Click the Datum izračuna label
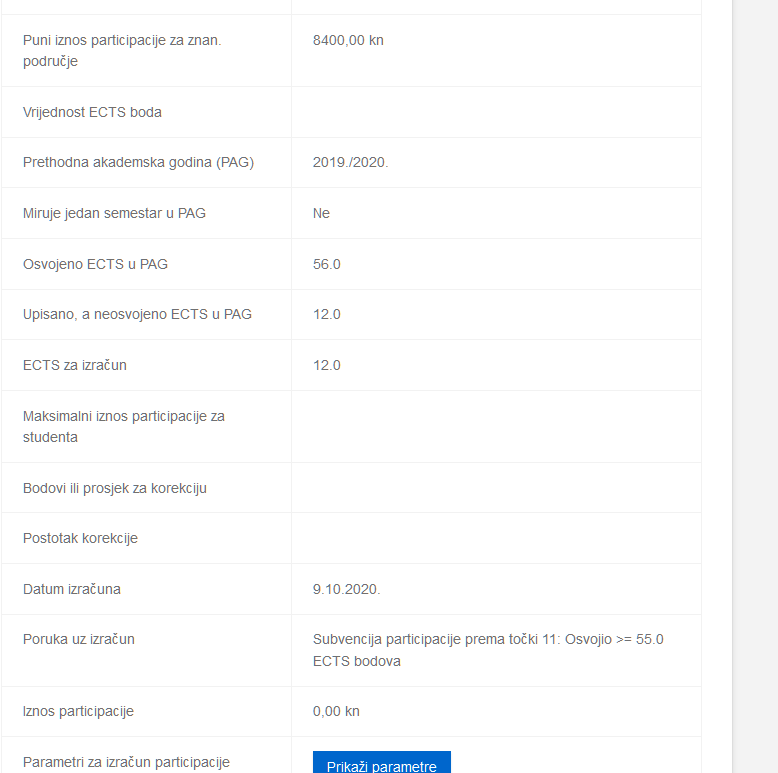 click(x=71, y=589)
